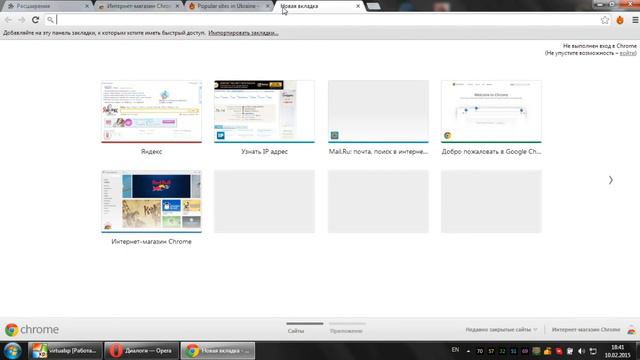Open the Узнать IP адрес thumbnail
The width and height of the screenshot is (640, 360).
(264, 111)
